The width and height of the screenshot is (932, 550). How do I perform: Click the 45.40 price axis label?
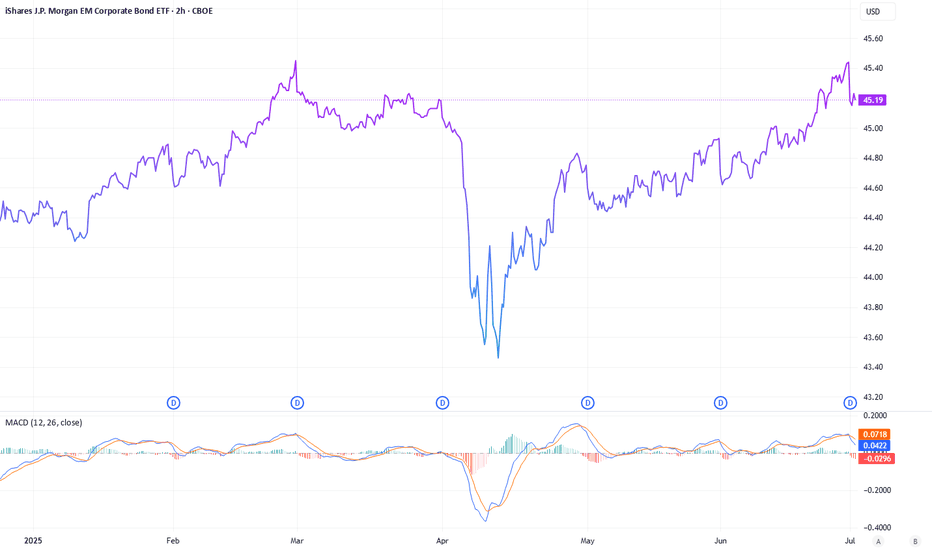coord(873,68)
